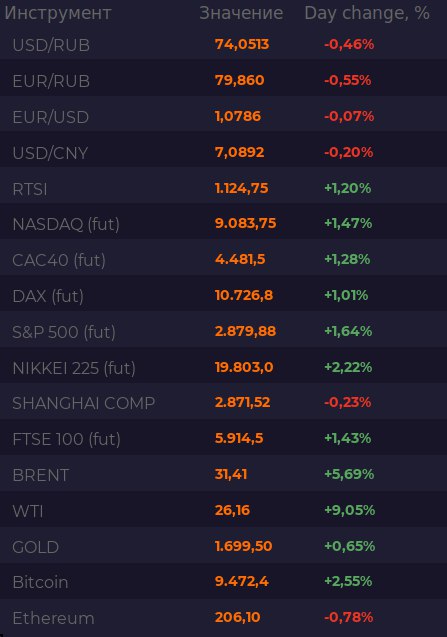Select the BRENT oil row
Image resolution: width=447 pixels, height=637 pixels.
pos(224,474)
